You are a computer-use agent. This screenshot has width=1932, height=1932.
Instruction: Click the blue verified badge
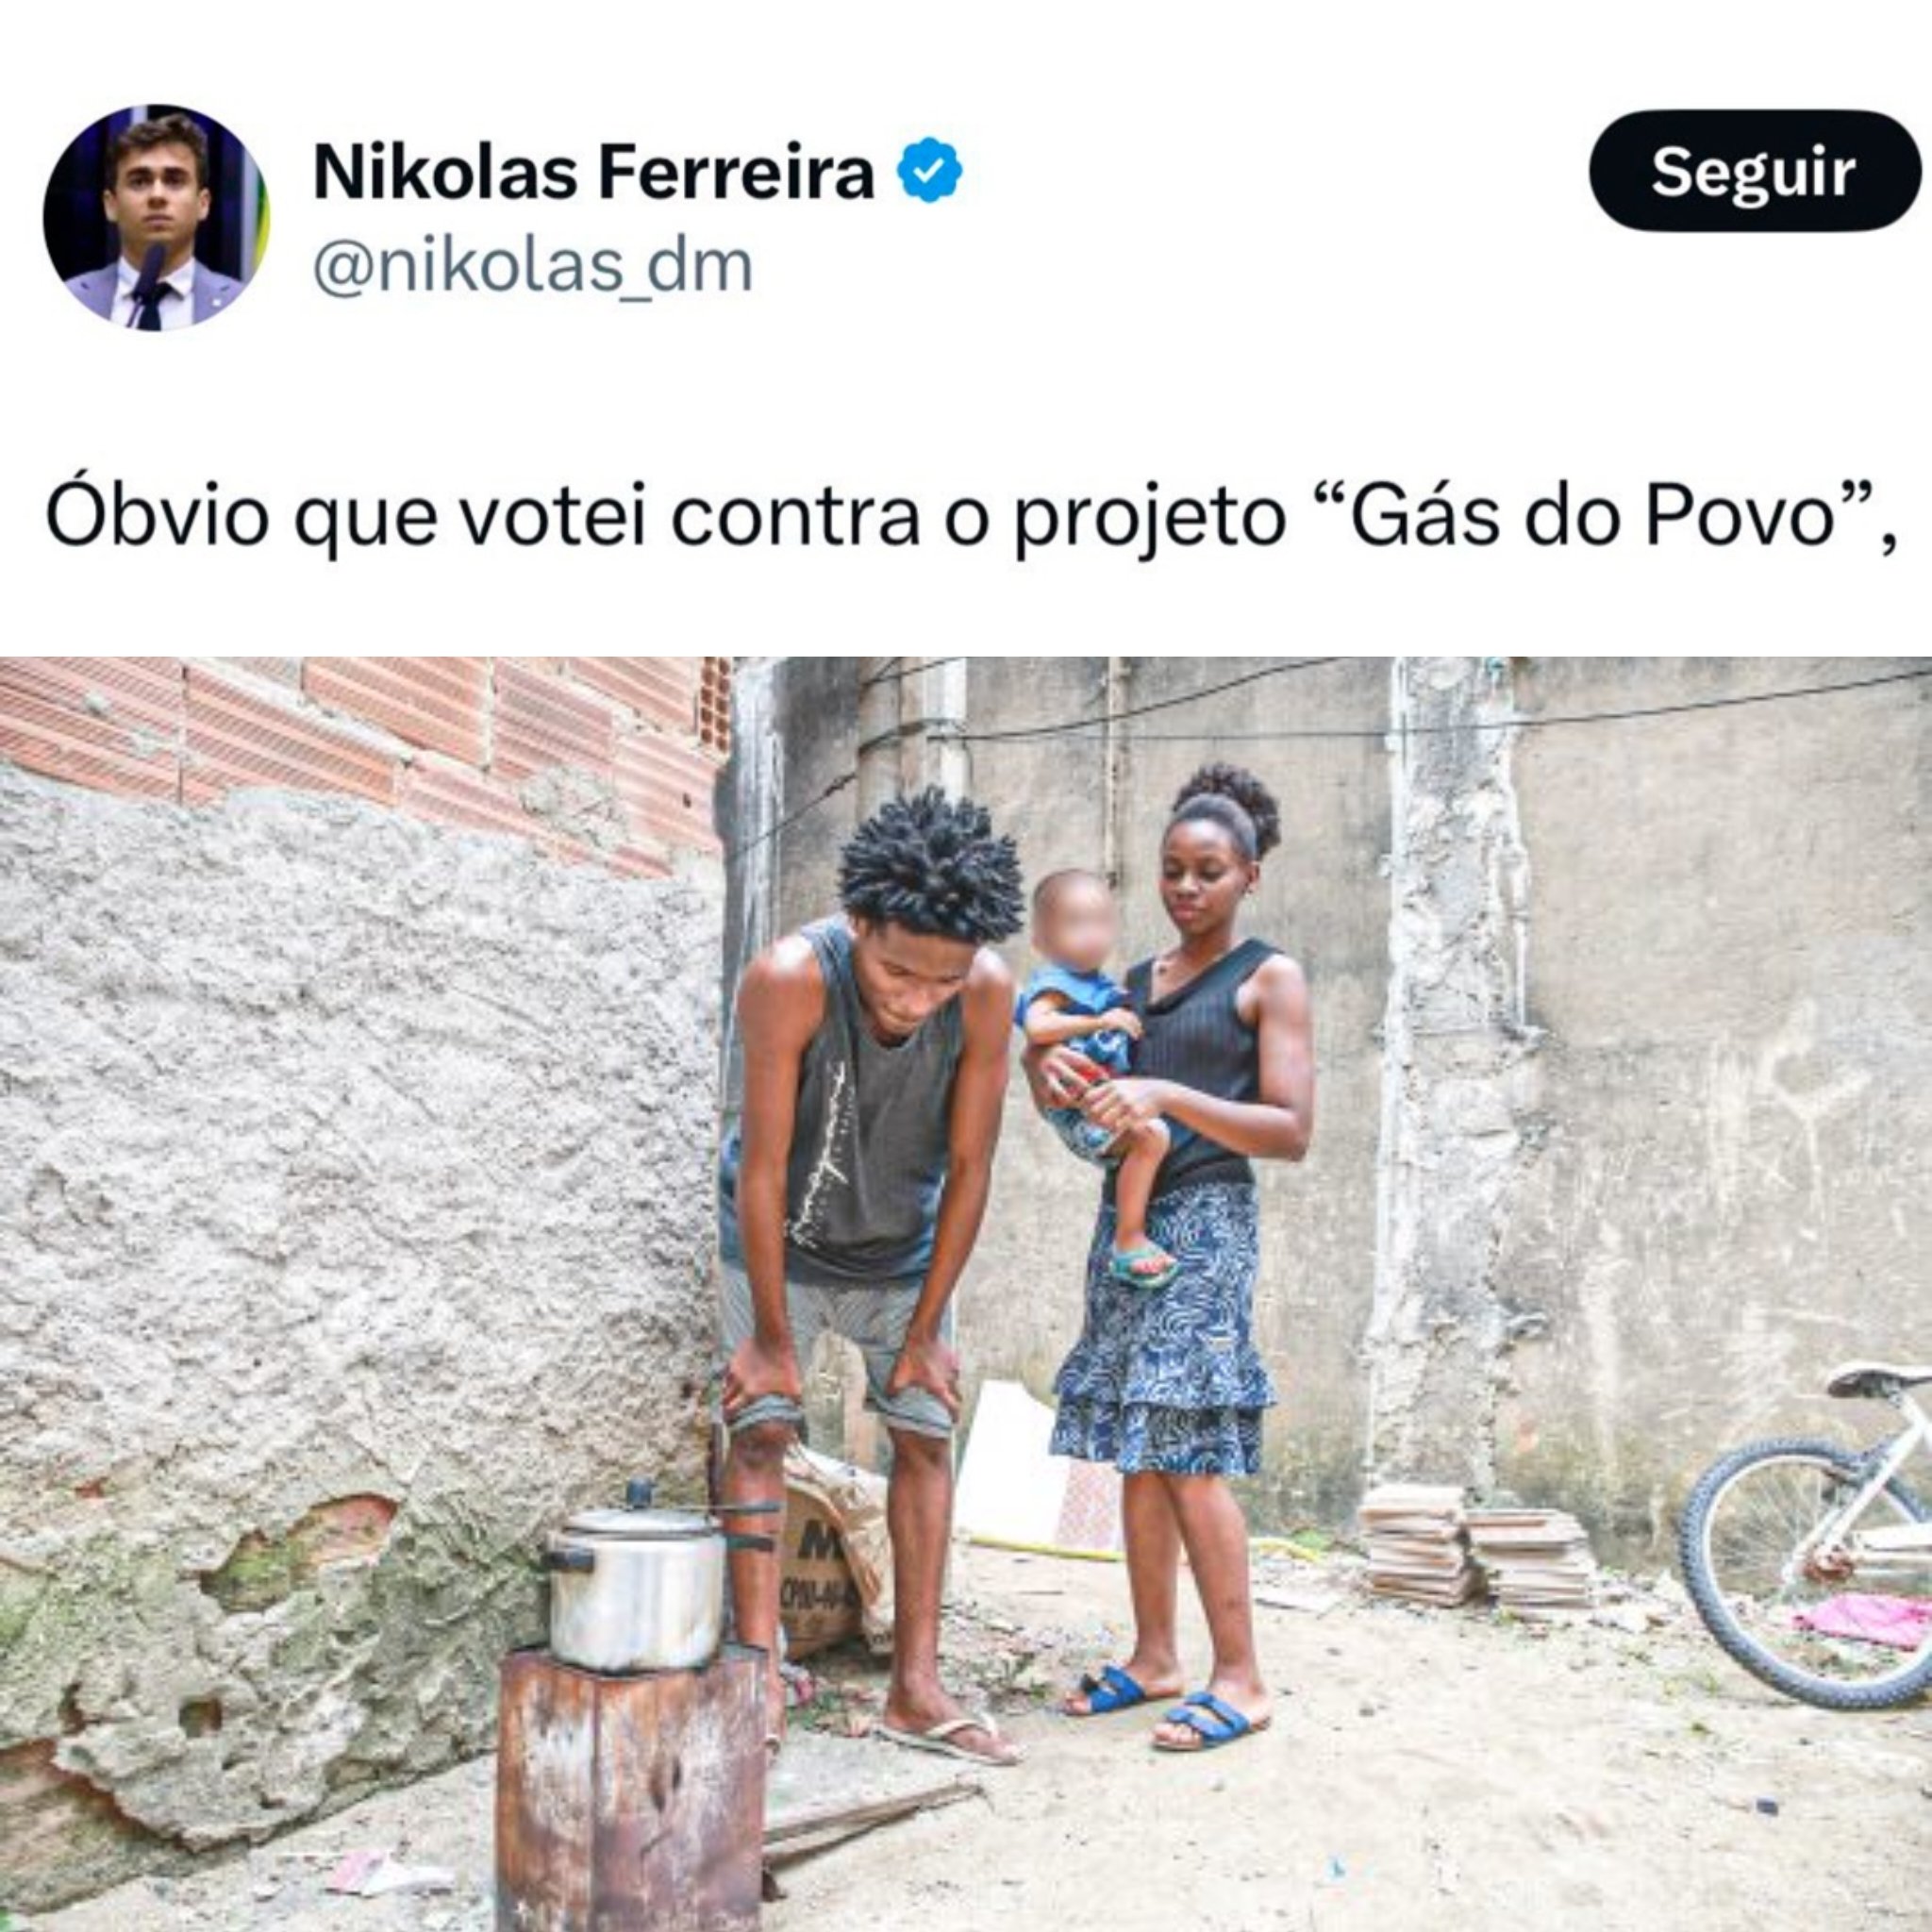(x=929, y=171)
